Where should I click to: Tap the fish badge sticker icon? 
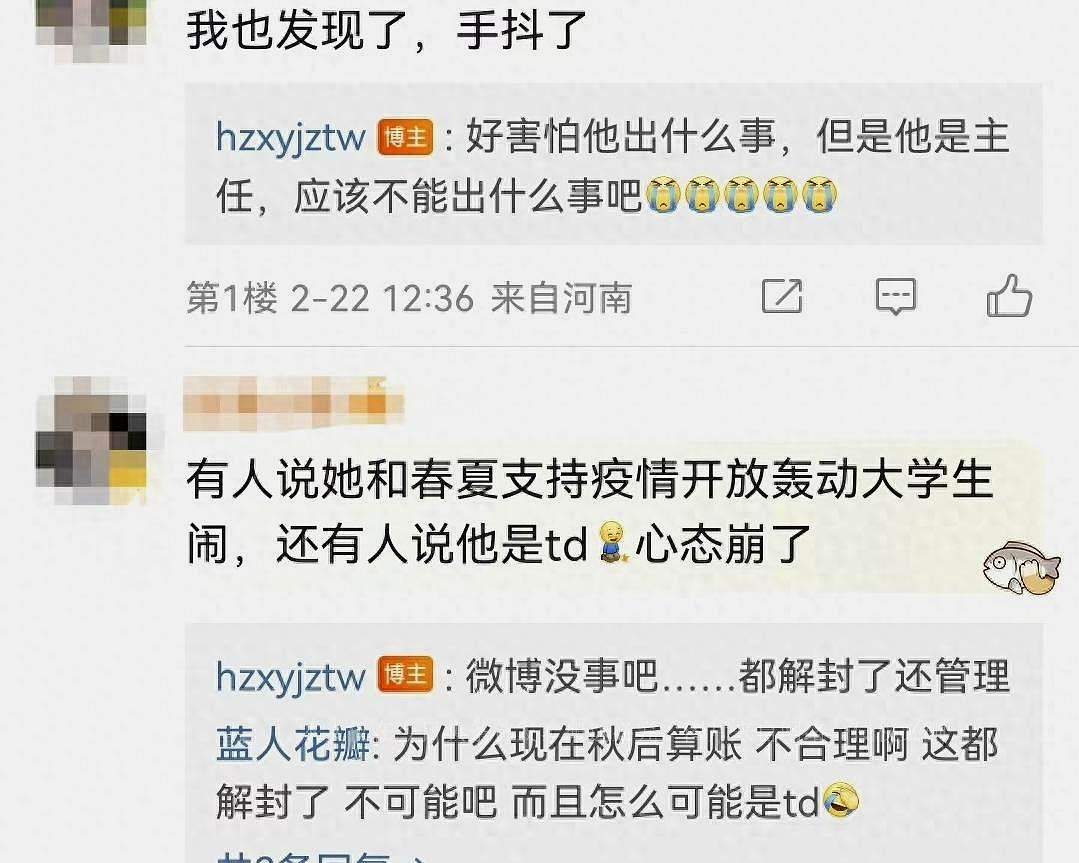click(1021, 567)
